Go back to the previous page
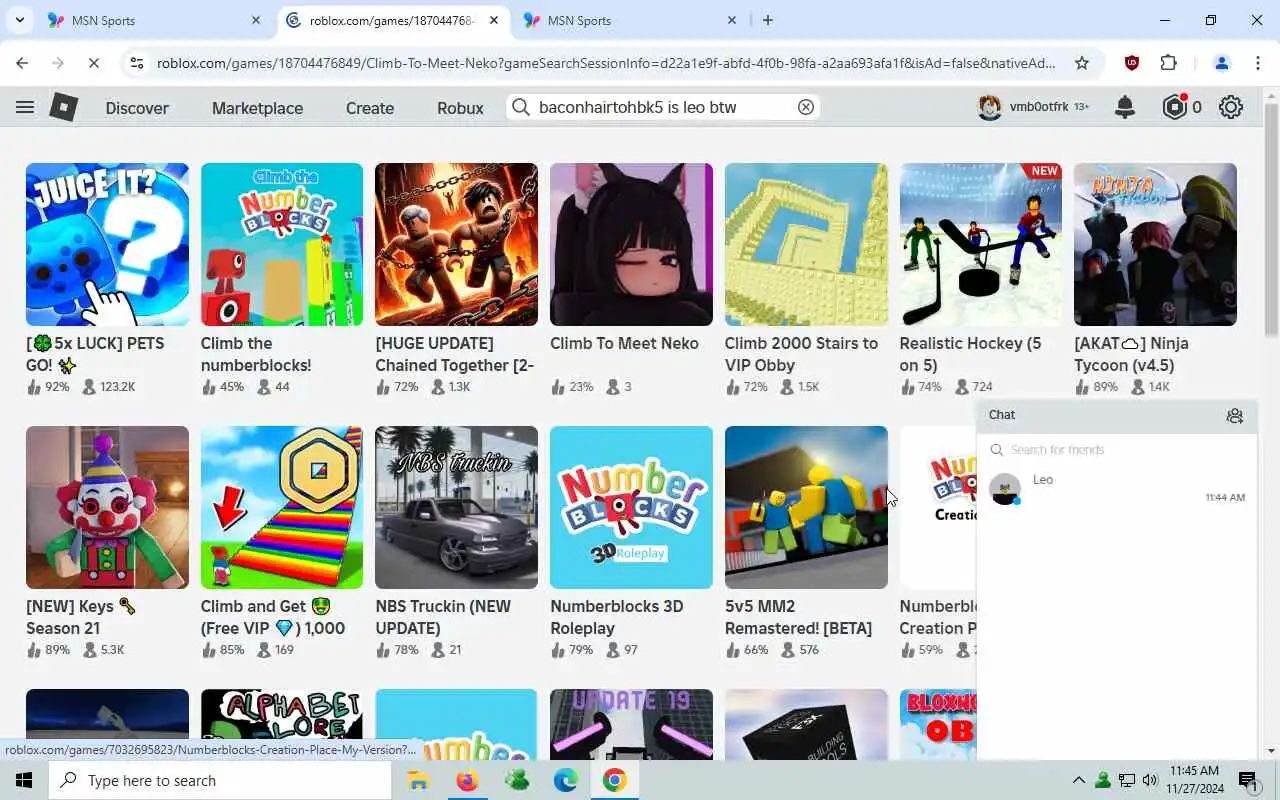 tap(22, 63)
